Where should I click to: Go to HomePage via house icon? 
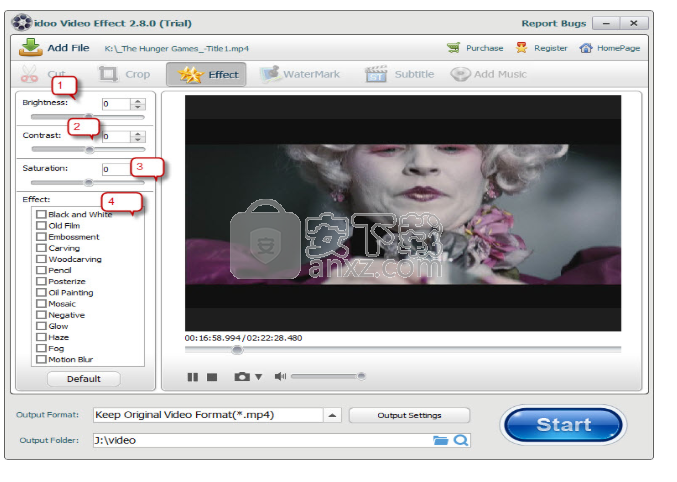pyautogui.click(x=587, y=47)
